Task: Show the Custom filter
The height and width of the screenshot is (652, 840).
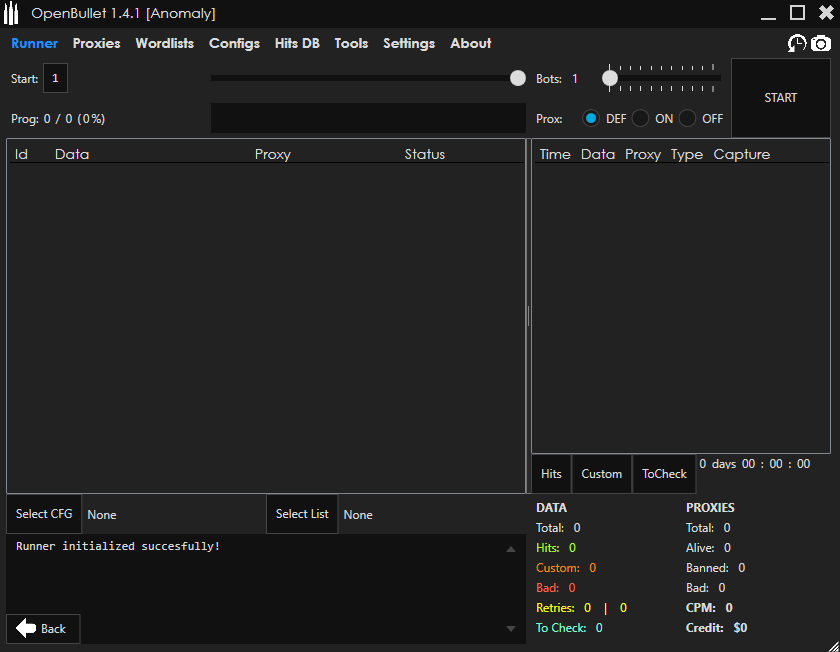Action: click(602, 474)
